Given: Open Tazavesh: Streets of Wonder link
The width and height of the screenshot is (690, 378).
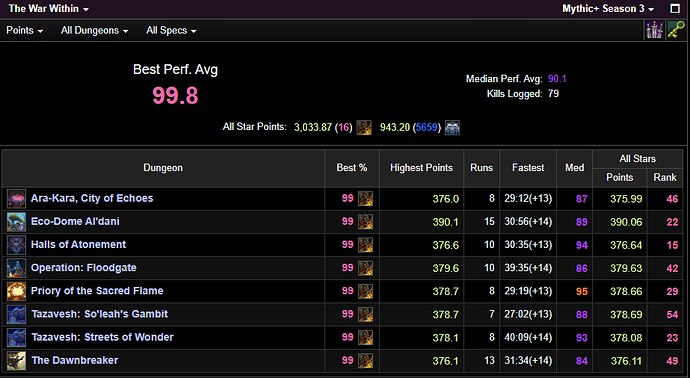Looking at the screenshot, I should pyautogui.click(x=102, y=337).
